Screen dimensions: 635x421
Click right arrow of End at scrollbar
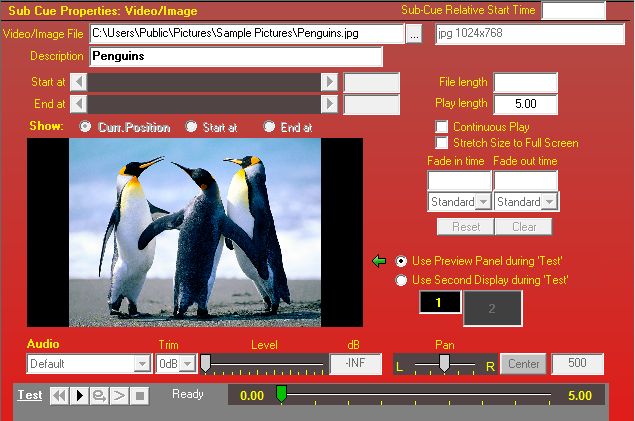pos(329,104)
